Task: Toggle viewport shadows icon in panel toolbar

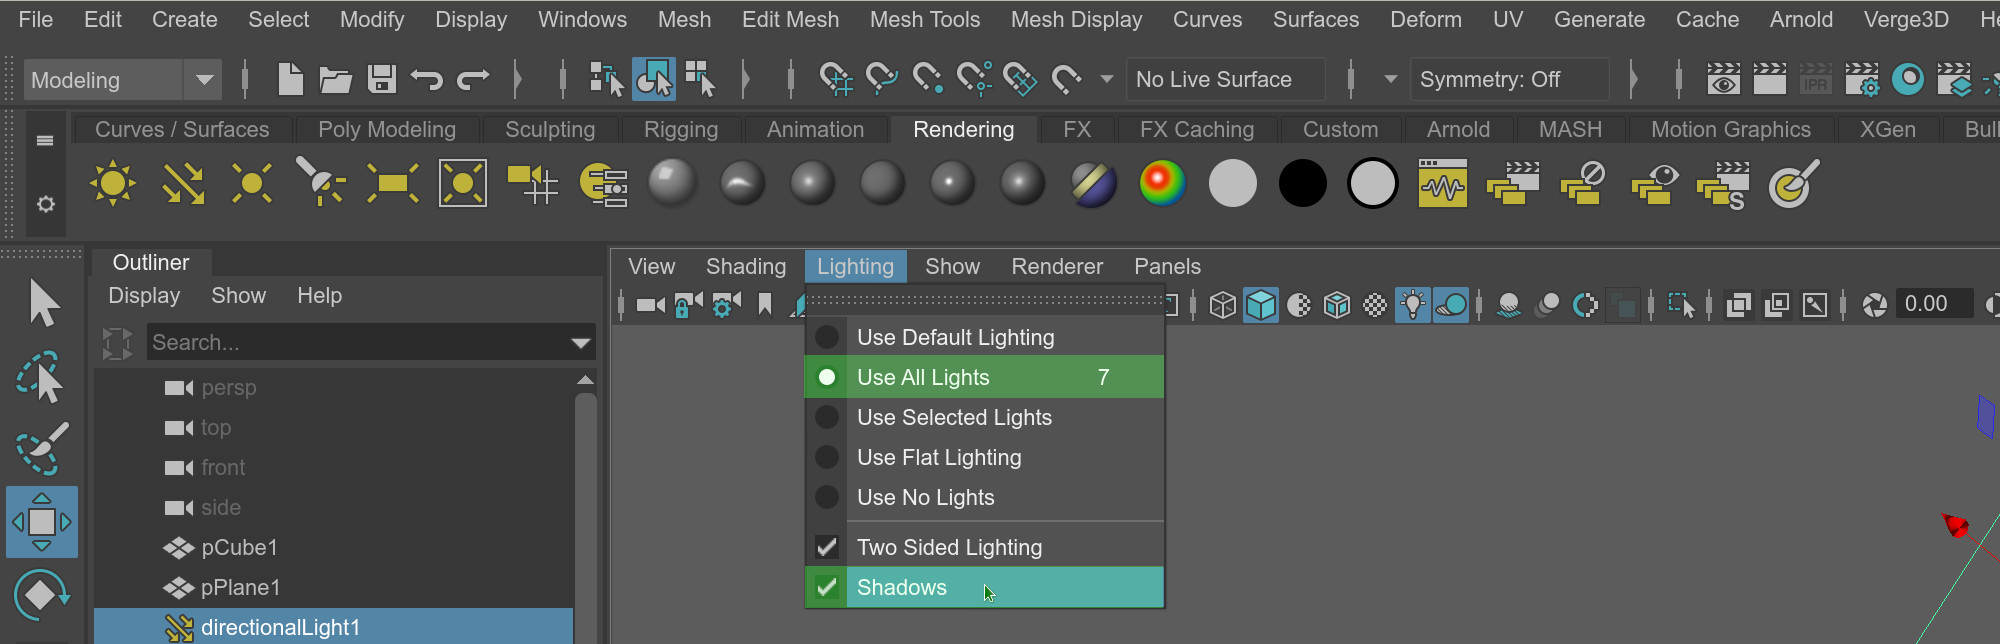Action: tap(1451, 304)
